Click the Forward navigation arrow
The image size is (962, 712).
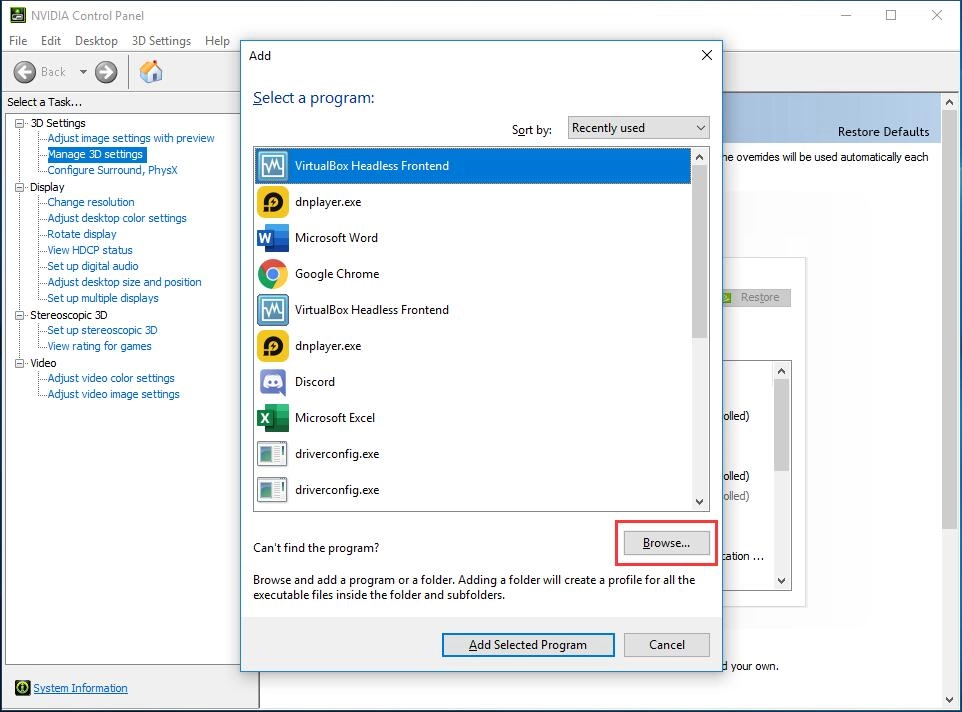pos(104,71)
